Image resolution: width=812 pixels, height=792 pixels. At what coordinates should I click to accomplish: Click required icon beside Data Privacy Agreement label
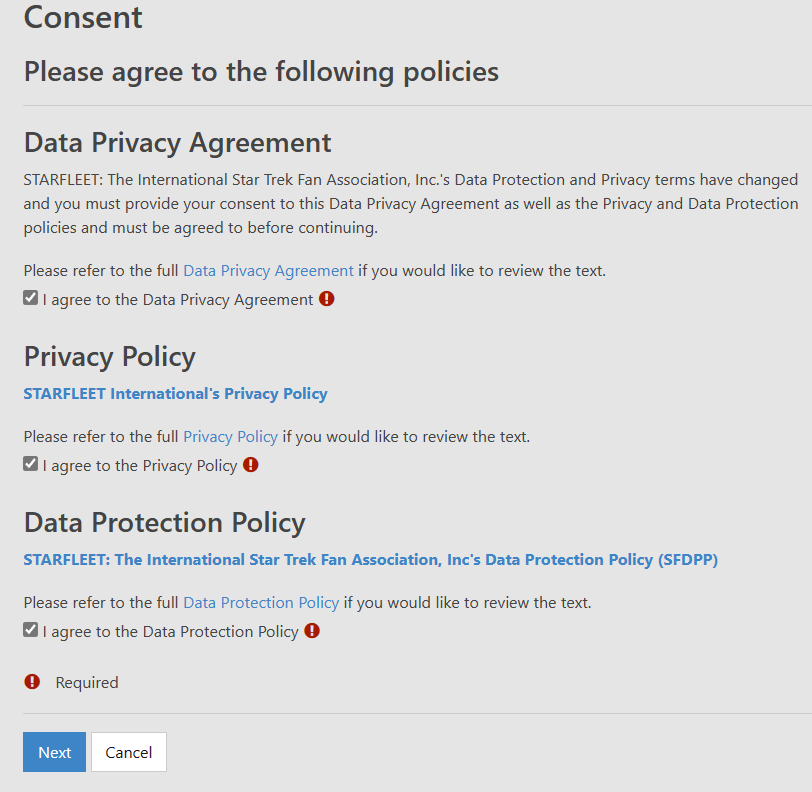tap(326, 299)
